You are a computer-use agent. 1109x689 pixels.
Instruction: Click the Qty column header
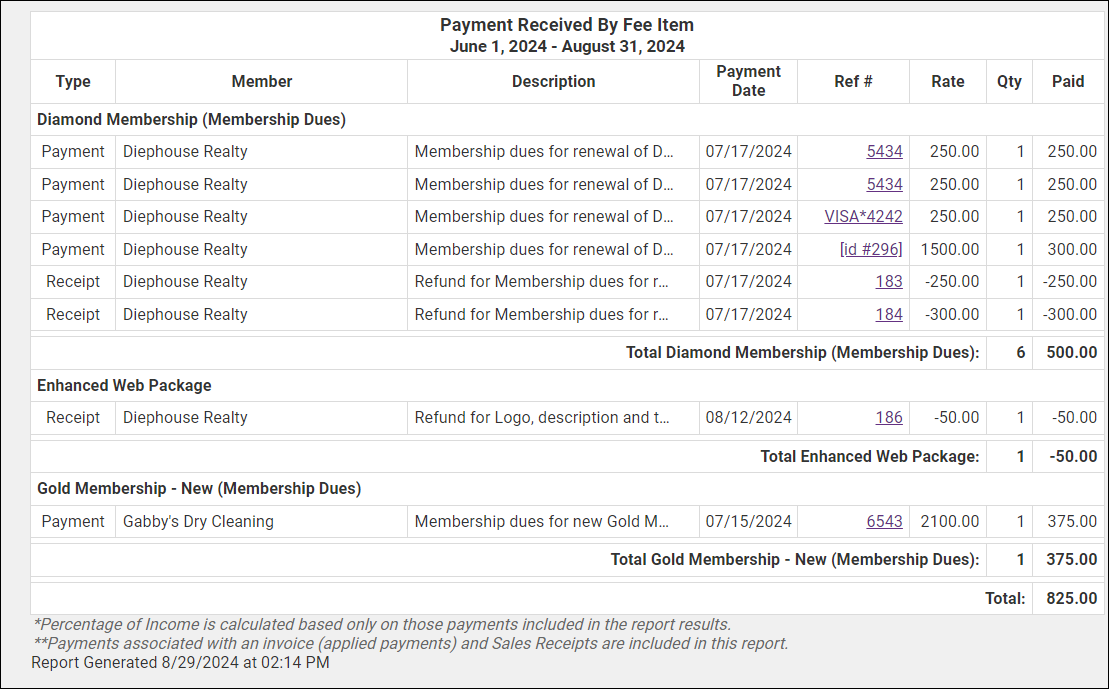1009,82
